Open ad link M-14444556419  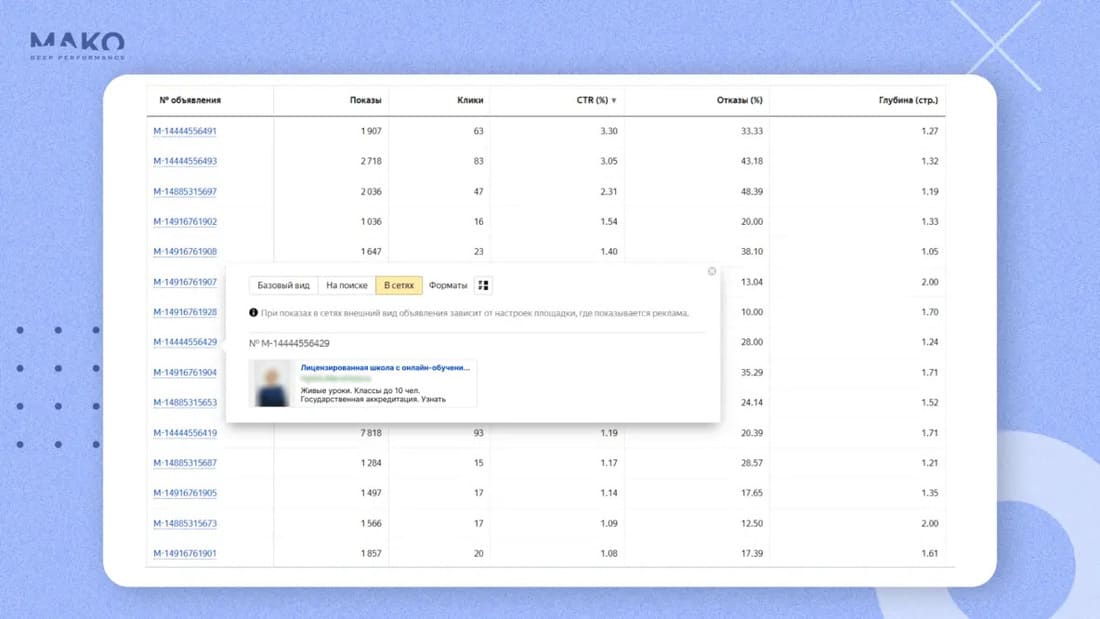[185, 433]
